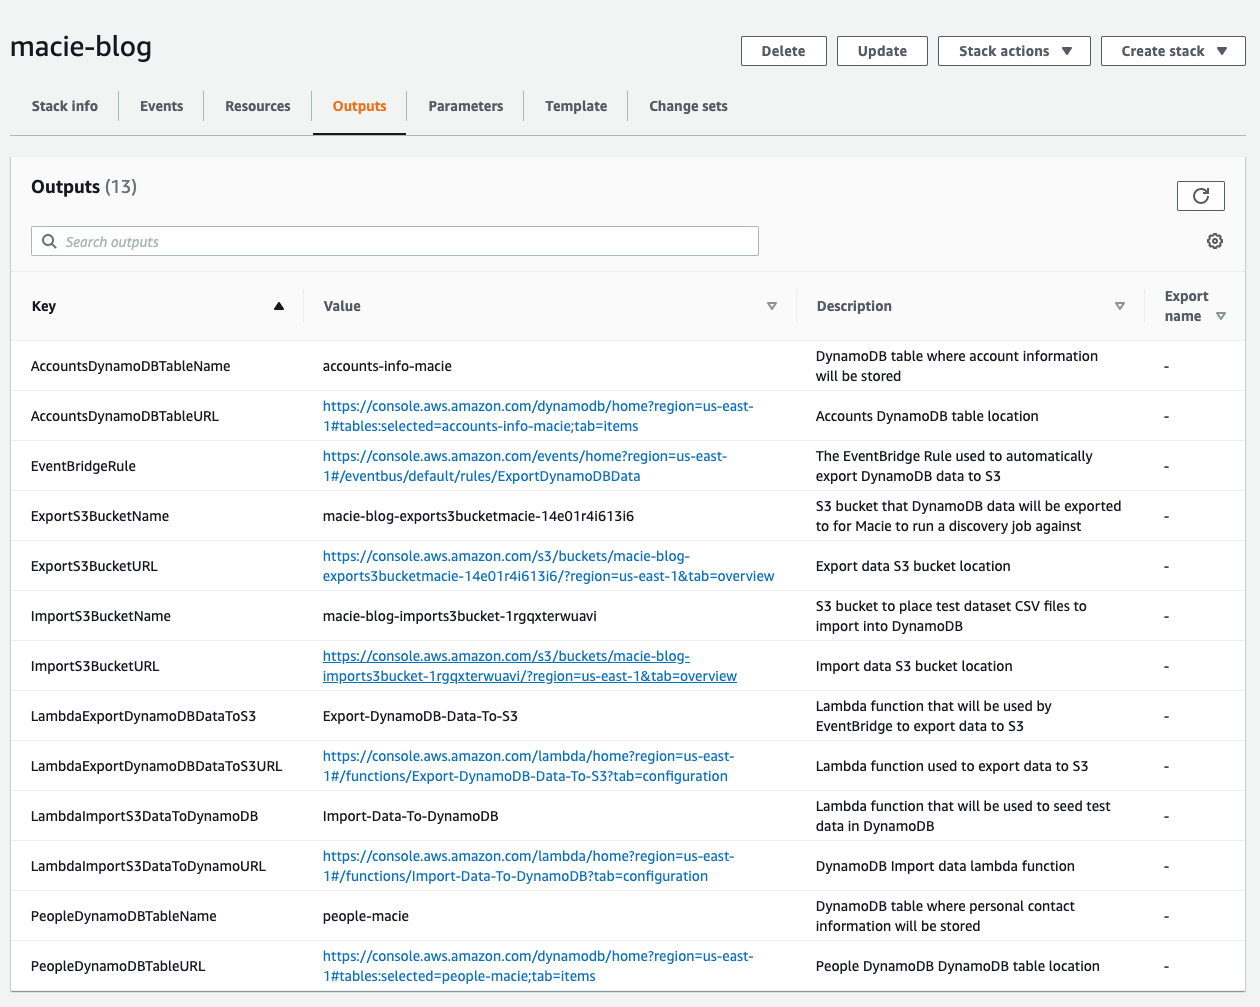
Task: Refresh the outputs list
Action: (1201, 196)
